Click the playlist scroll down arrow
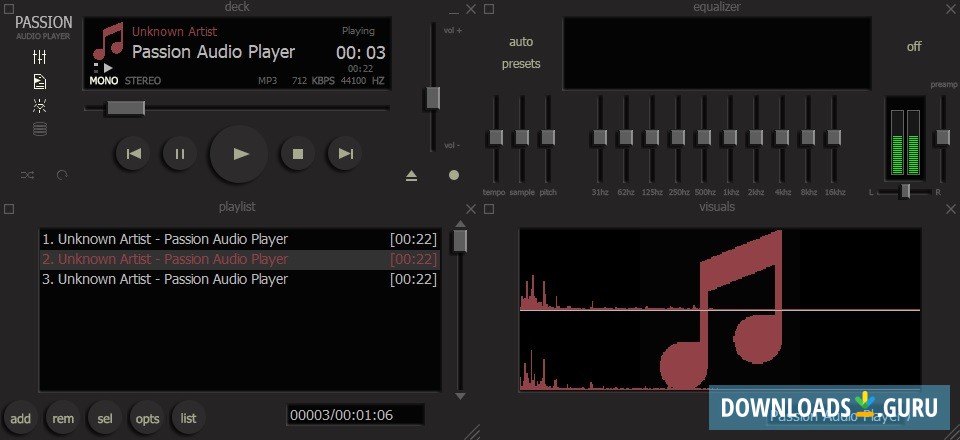960x440 pixels. point(460,397)
